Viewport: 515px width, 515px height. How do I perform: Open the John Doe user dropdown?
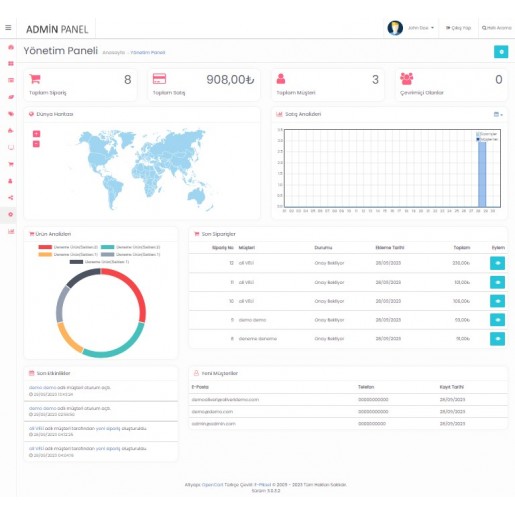click(x=421, y=28)
